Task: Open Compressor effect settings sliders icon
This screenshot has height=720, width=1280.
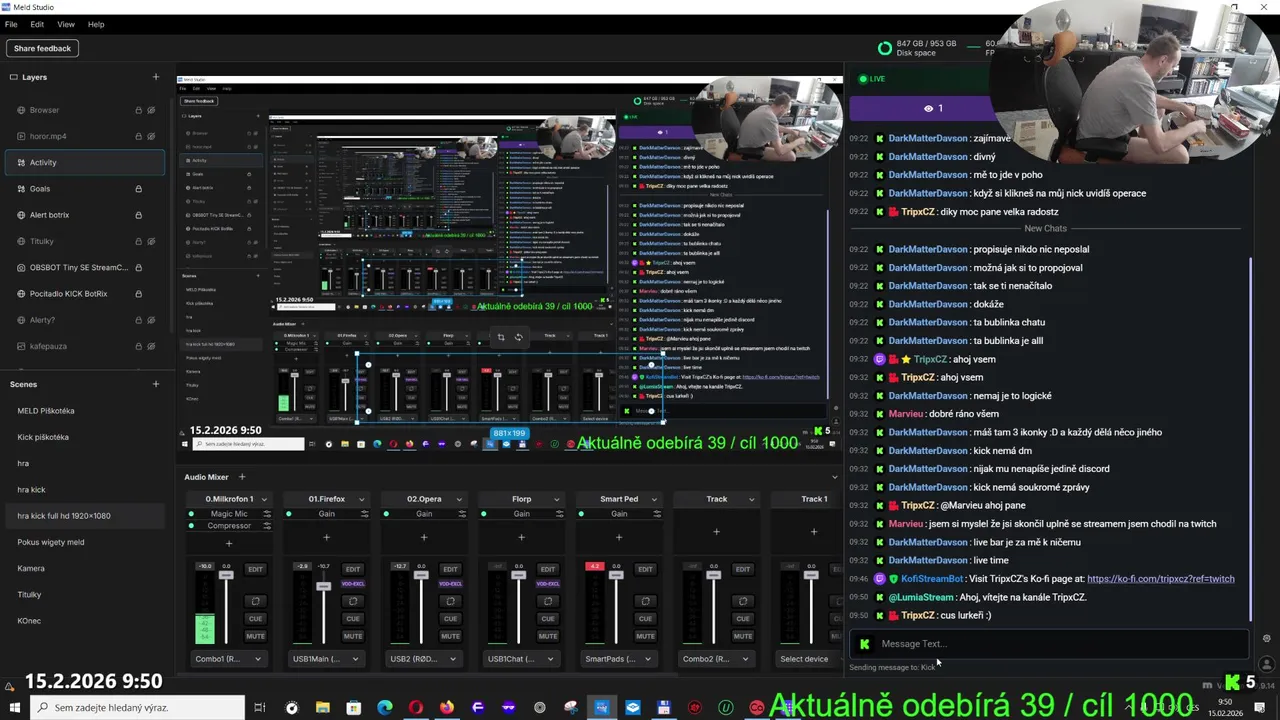Action: (x=267, y=526)
